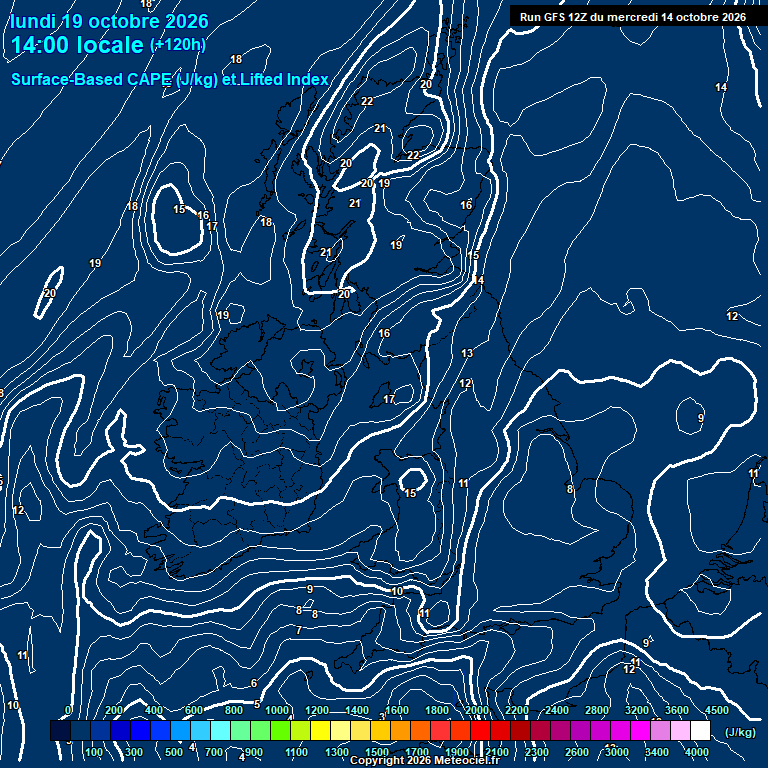Image resolution: width=768 pixels, height=768 pixels.
Task: Select the '(+120h)' forecast offset text
Action: (178, 45)
